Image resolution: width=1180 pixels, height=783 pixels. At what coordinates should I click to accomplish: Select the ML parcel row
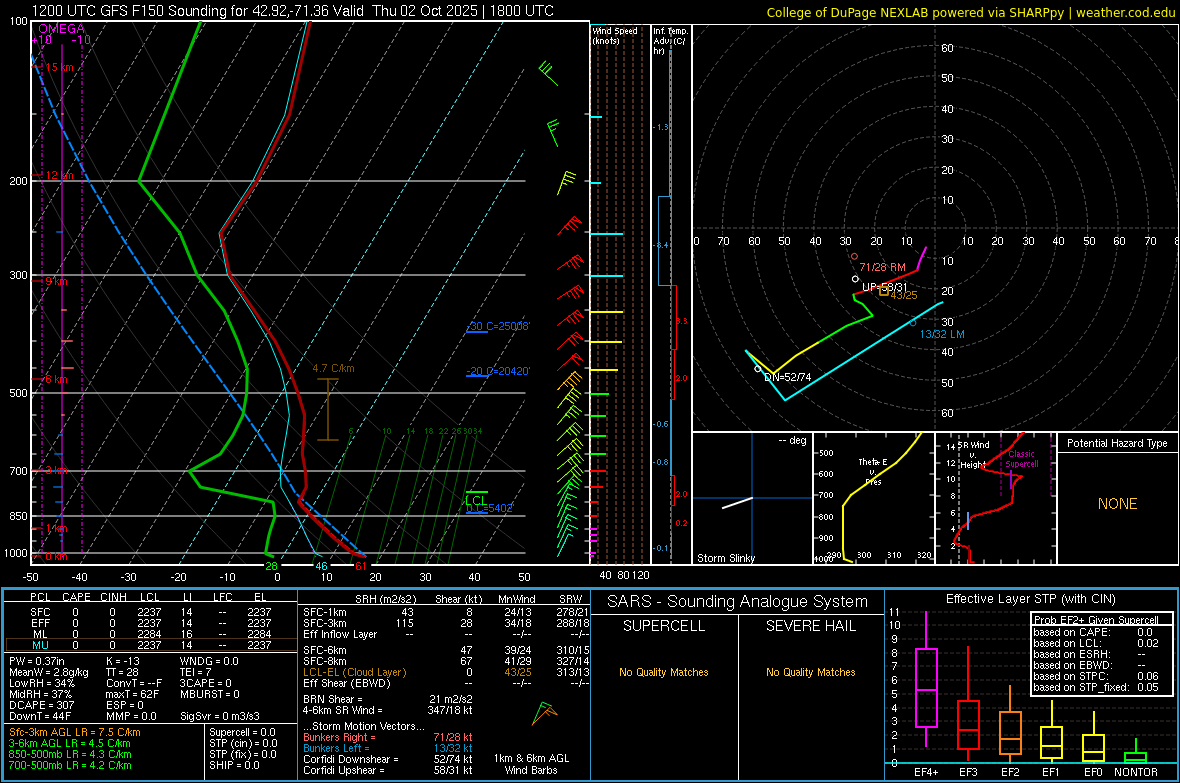point(150,634)
